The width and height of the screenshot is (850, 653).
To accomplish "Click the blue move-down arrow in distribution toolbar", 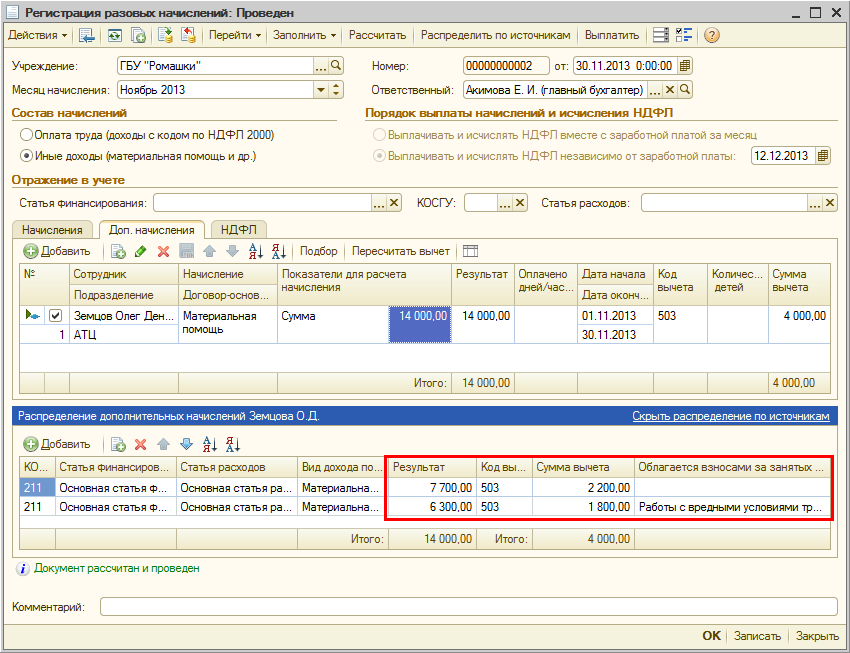I will [x=185, y=444].
